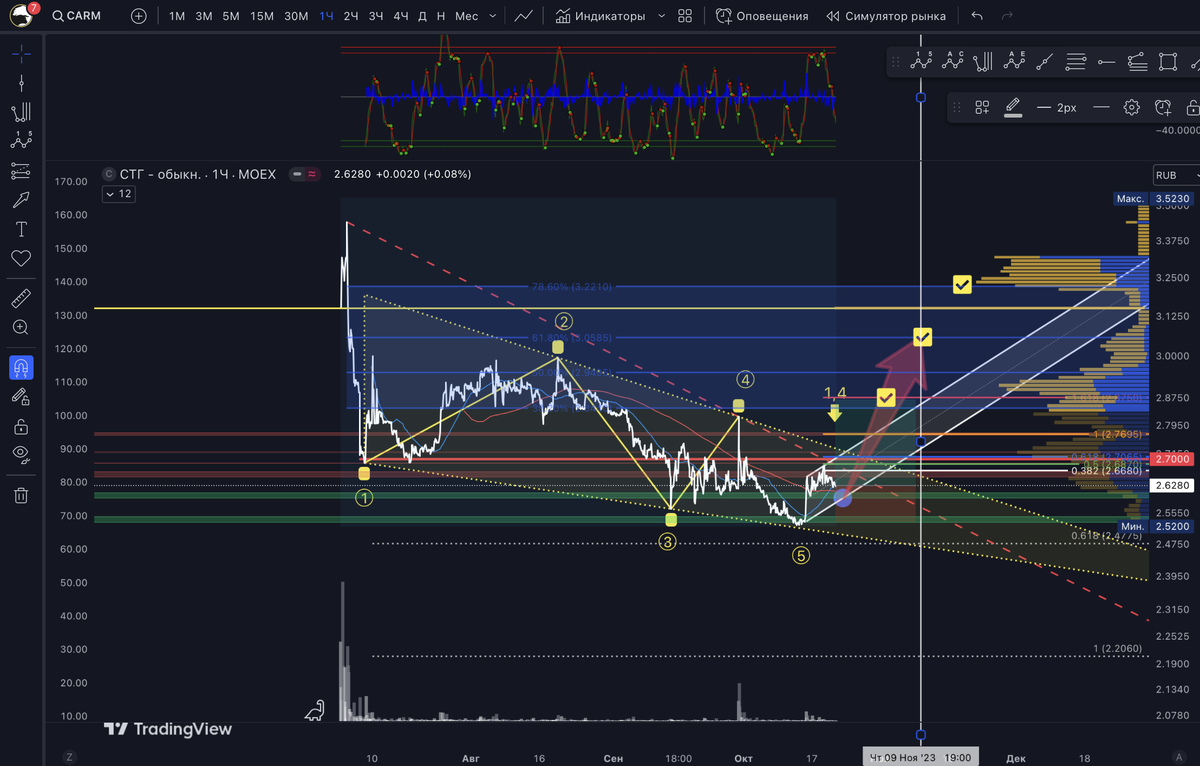Pick trend-based Fib extension in favorites bar

1137,62
